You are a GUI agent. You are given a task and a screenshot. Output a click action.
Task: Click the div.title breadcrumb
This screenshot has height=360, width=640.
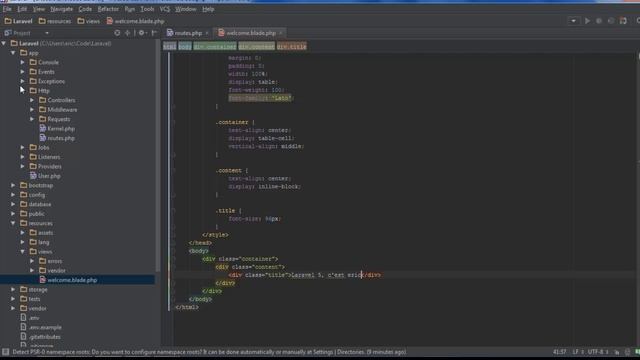(291, 47)
